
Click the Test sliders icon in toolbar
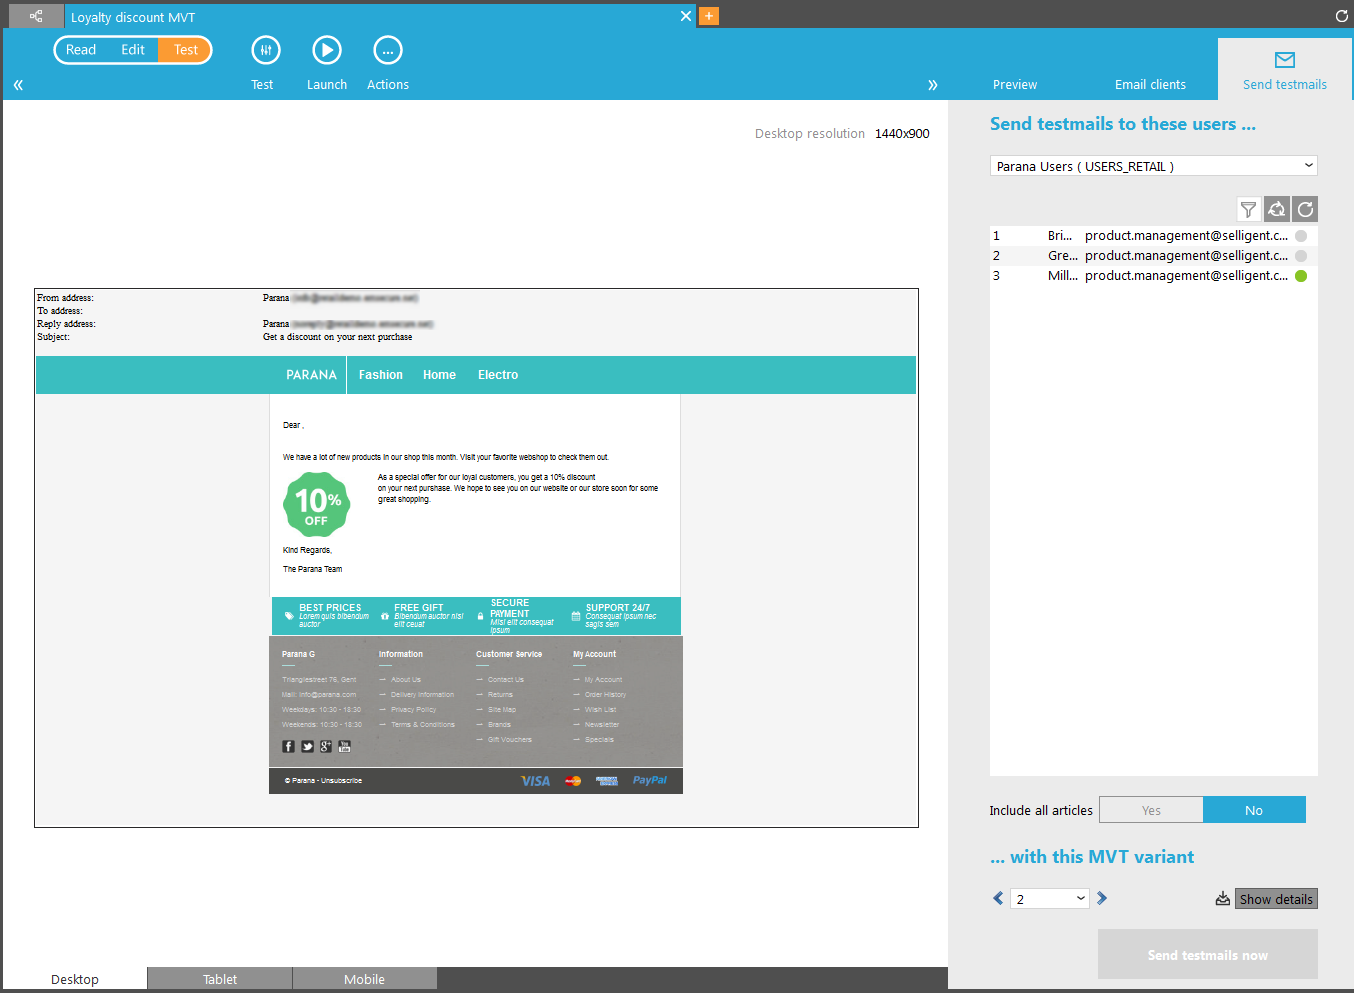pos(265,50)
